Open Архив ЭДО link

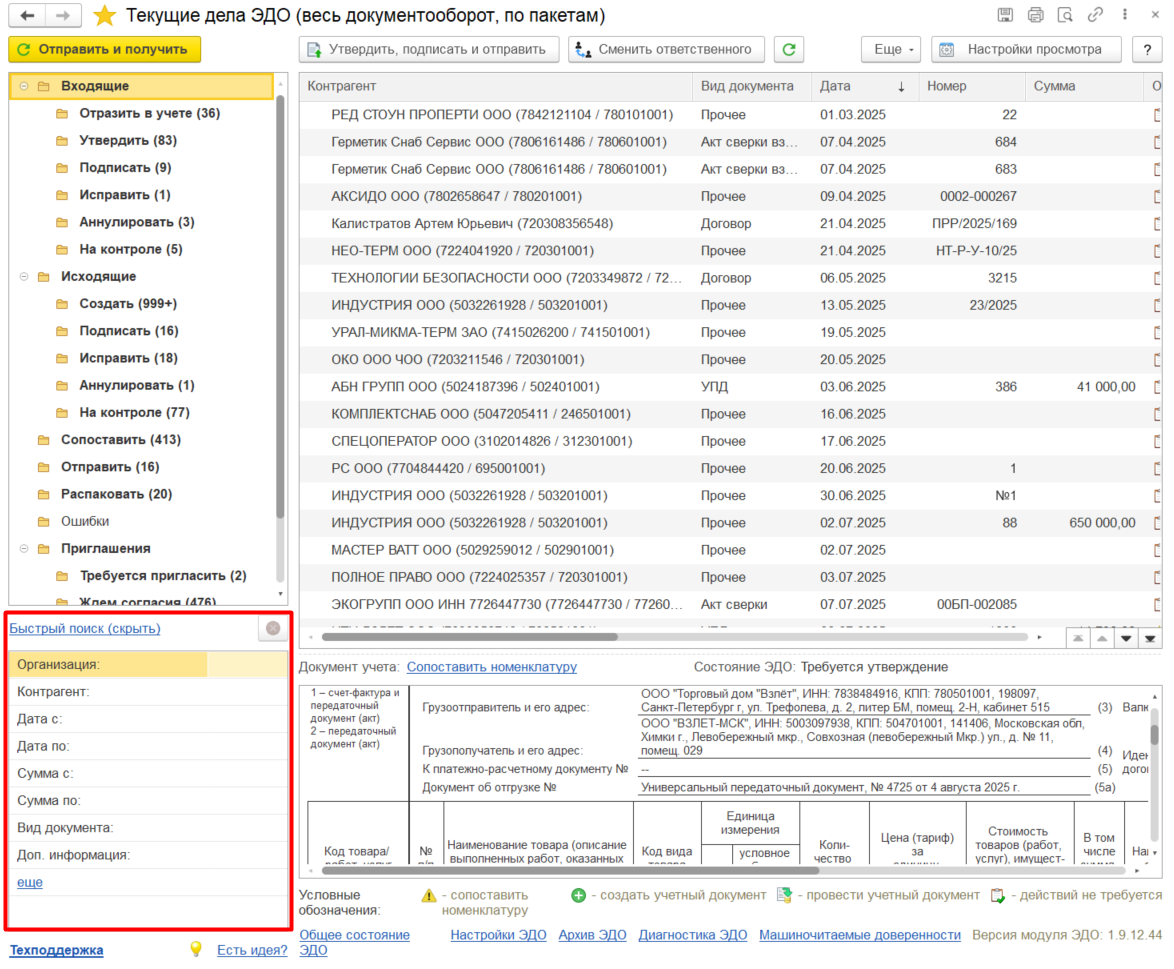click(x=592, y=935)
